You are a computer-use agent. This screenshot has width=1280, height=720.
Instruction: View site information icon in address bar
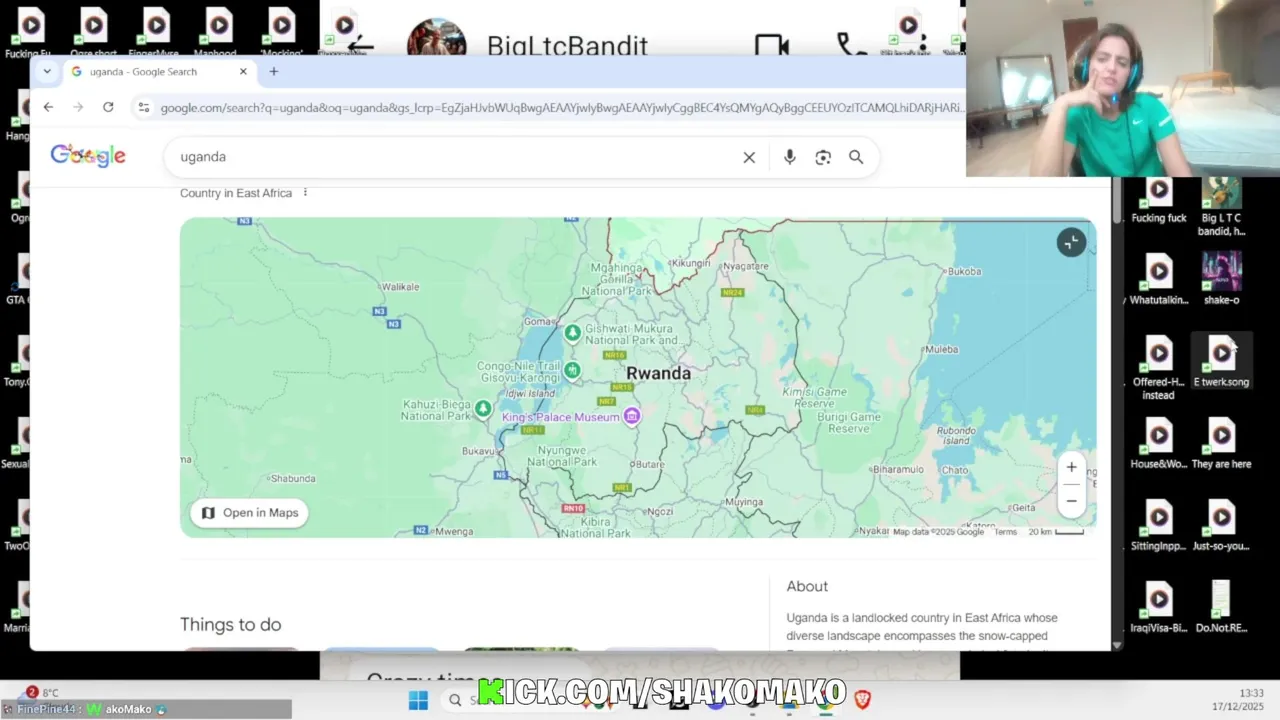144,107
